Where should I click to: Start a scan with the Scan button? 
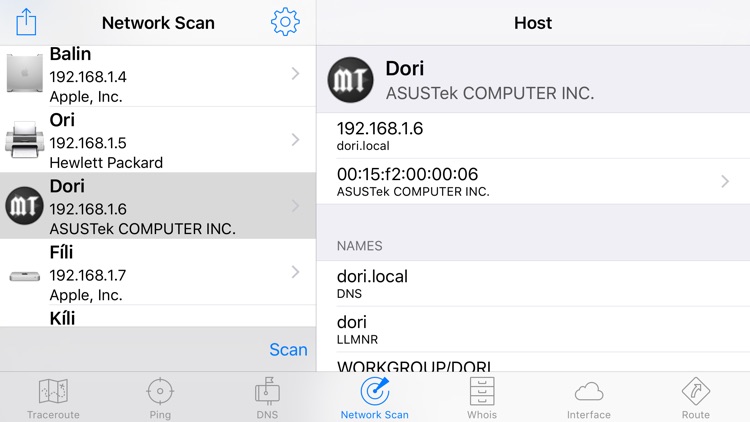click(288, 350)
